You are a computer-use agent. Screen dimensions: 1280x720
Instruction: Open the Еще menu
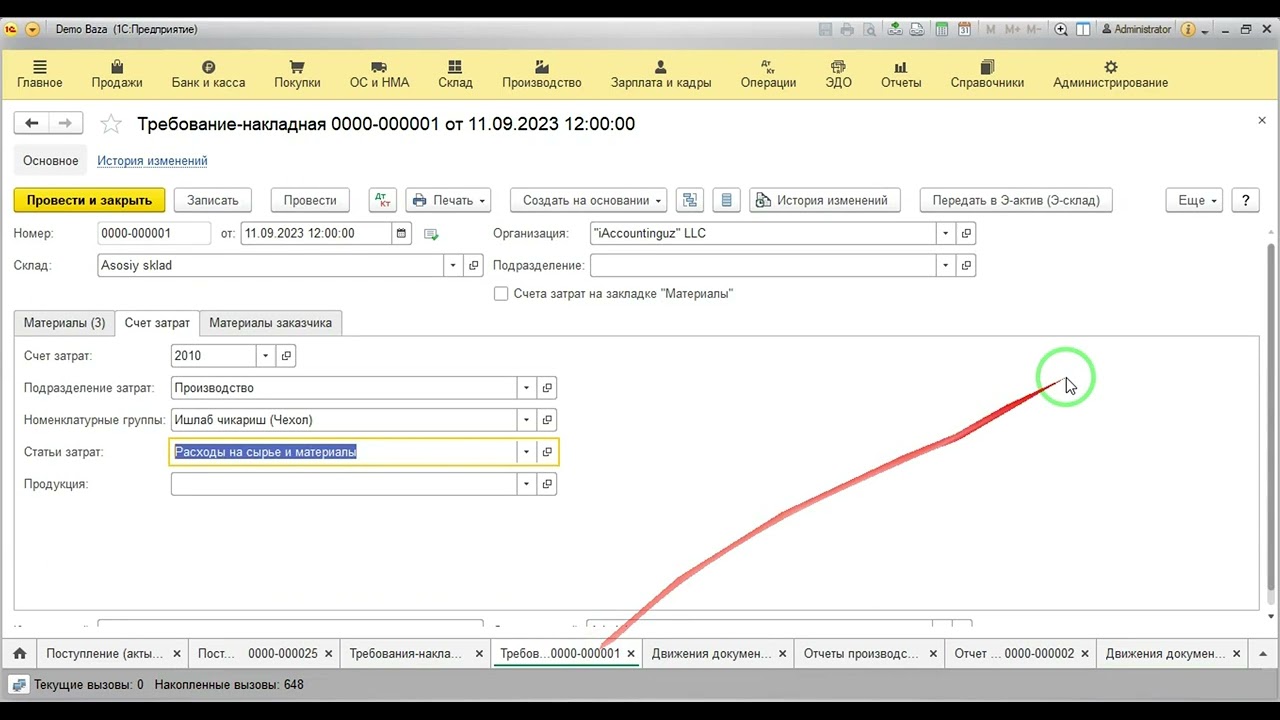pos(1195,200)
